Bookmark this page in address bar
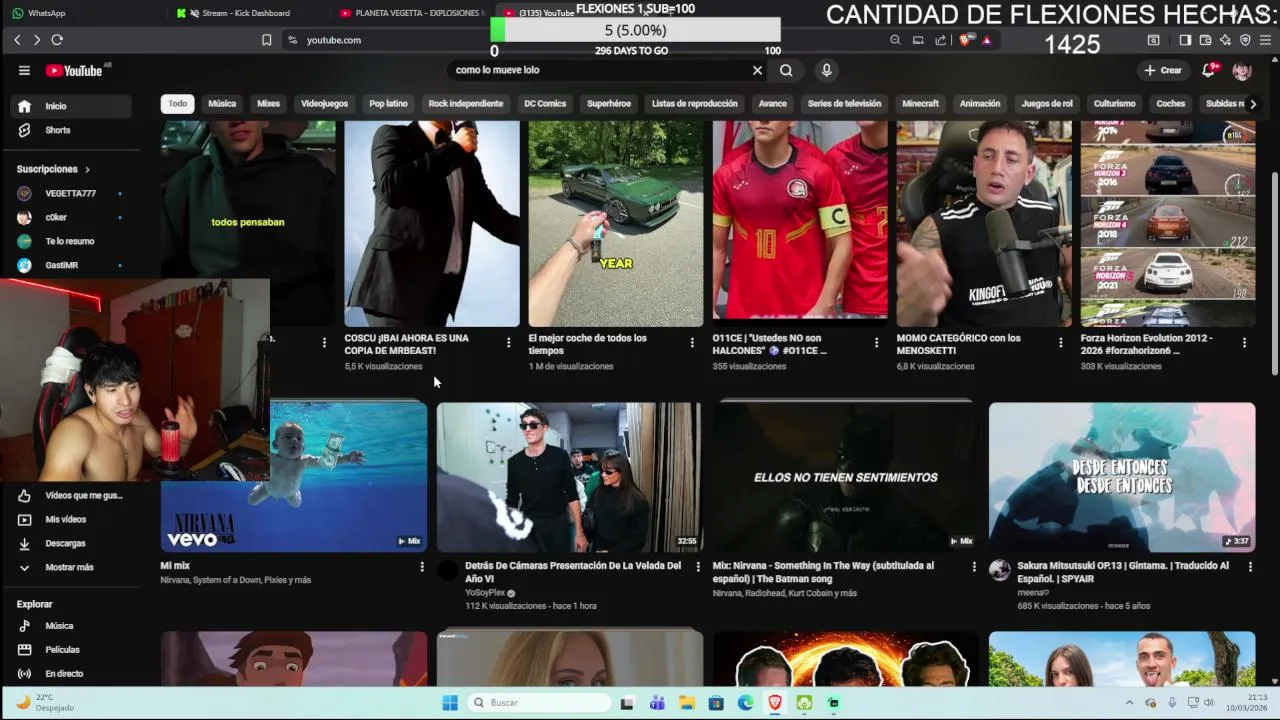 266,40
